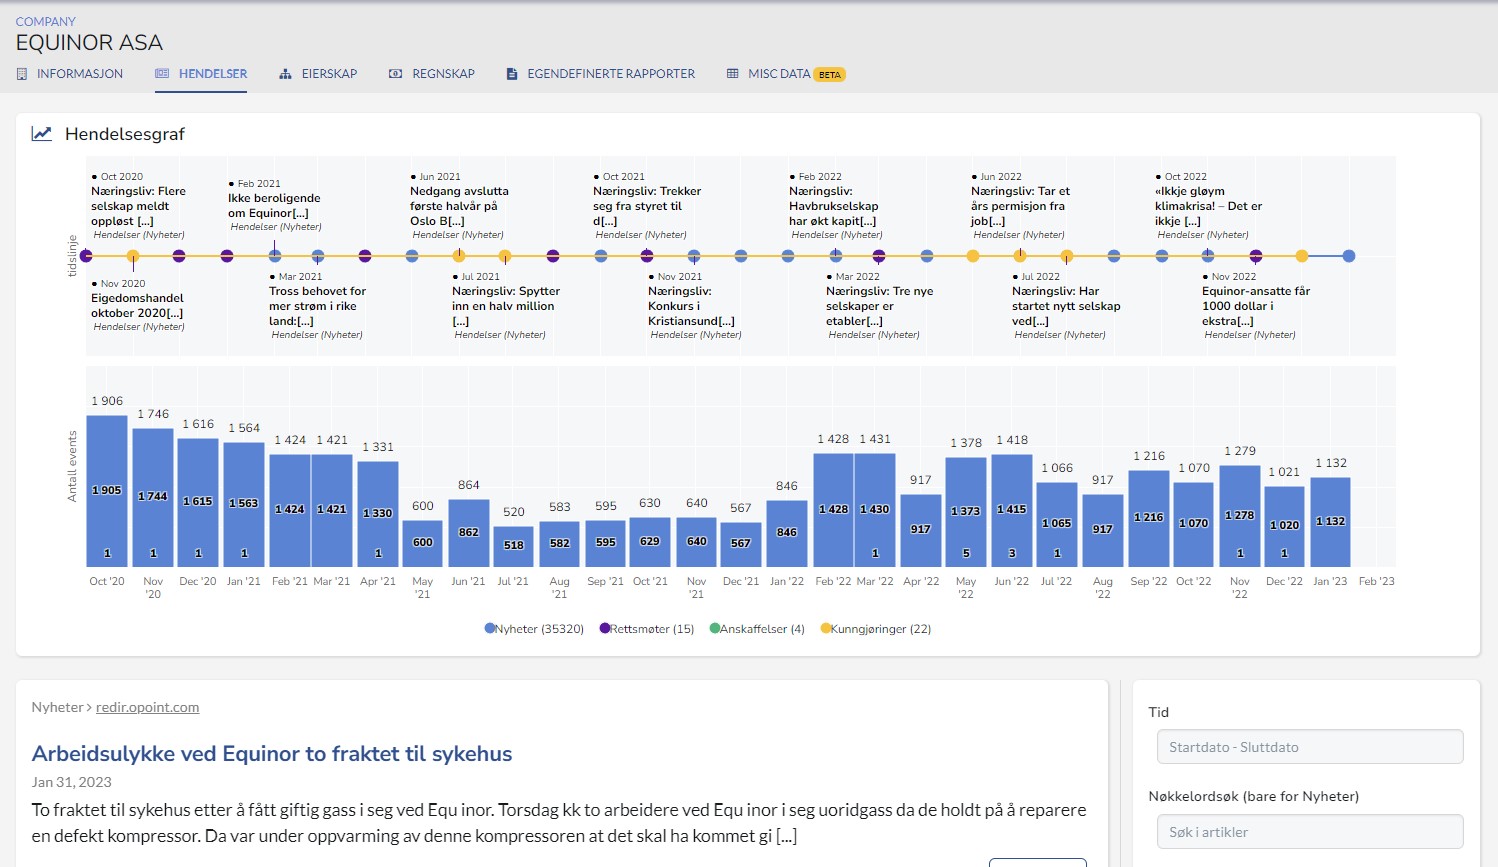The height and width of the screenshot is (867, 1498).
Task: Click event Konkurs i Kristiansund
Action: coord(691,306)
